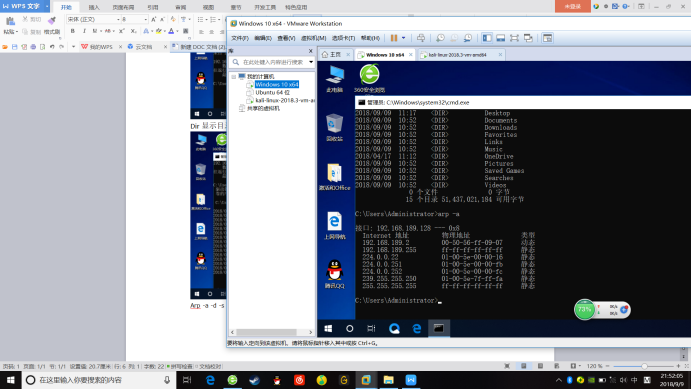Click the take snapshot icon in VMware
The width and height of the screenshot is (692, 389).
440,38
